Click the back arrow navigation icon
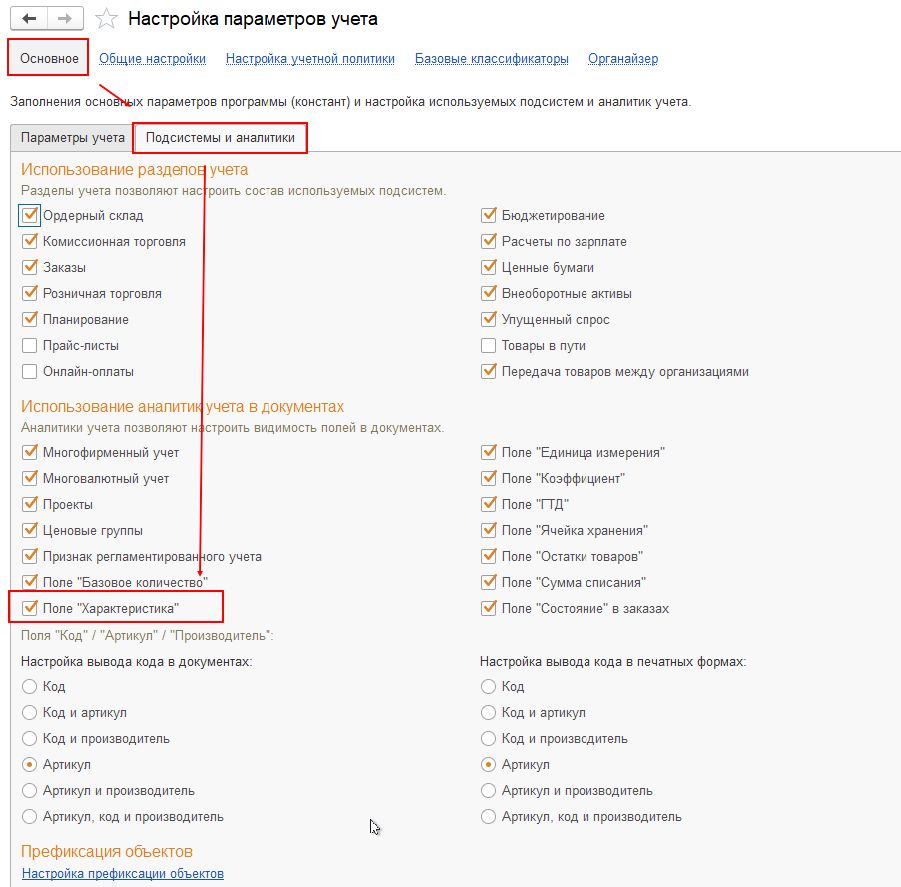 (x=29, y=19)
